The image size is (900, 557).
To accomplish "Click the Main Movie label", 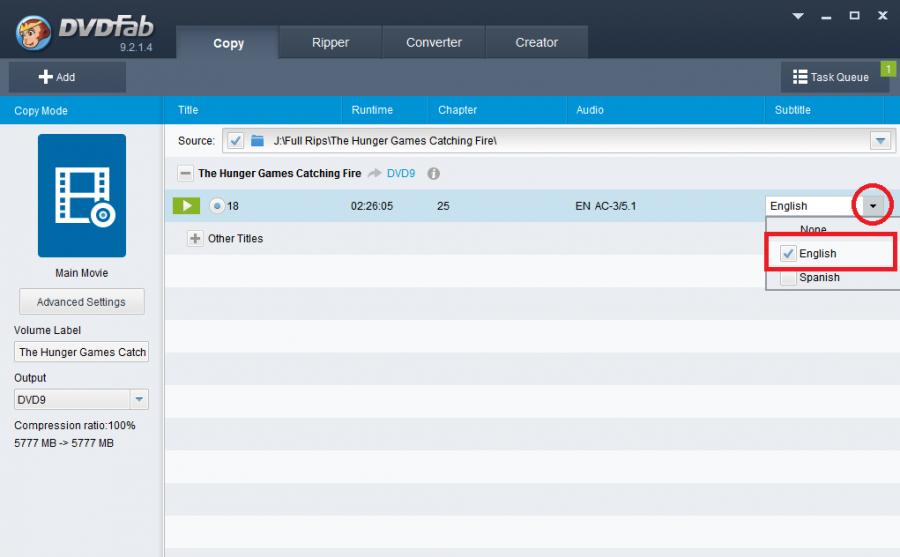I will (82, 273).
